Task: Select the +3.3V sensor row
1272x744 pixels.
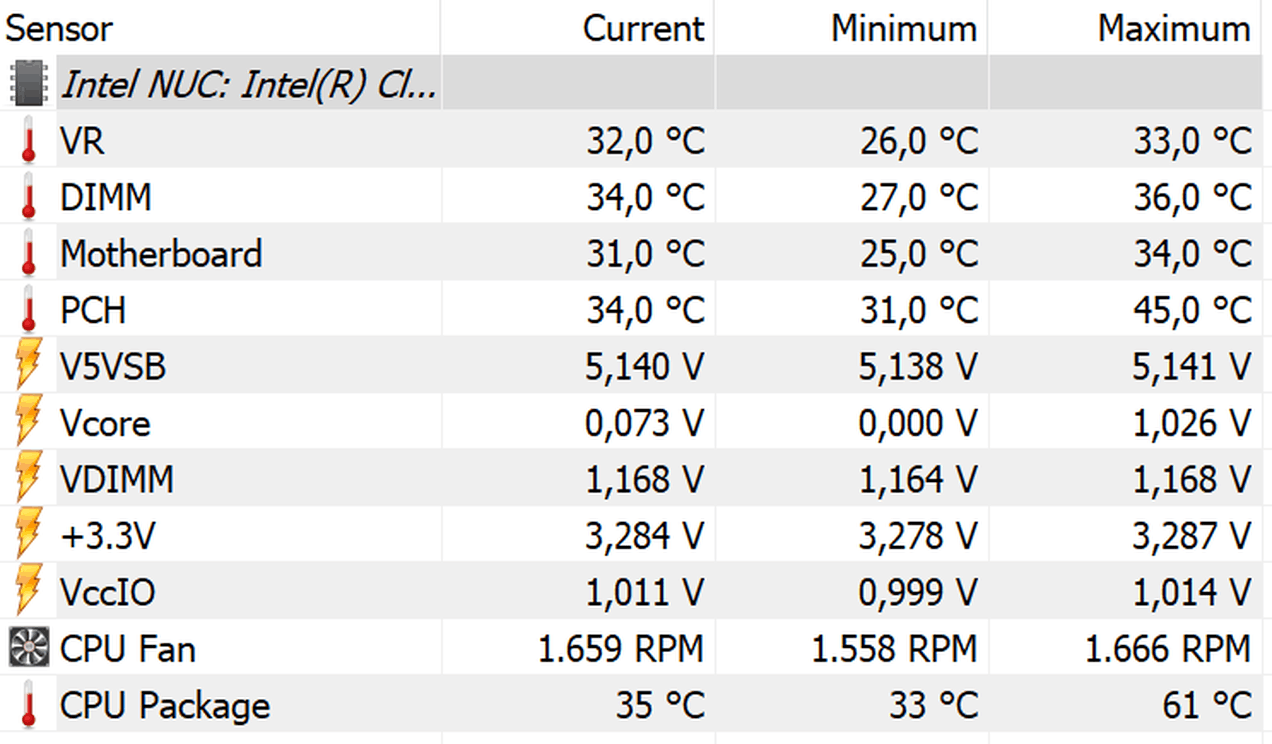Action: point(636,535)
